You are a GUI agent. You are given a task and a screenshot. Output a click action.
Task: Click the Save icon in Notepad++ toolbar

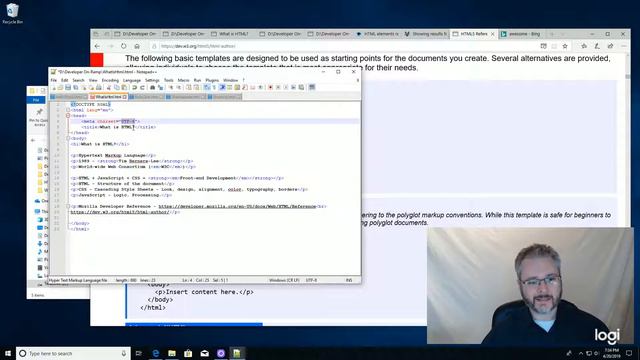[x=68, y=87]
